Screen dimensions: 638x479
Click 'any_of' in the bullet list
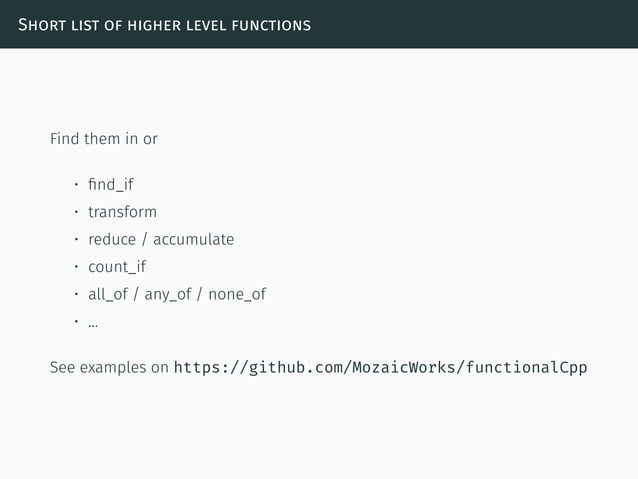[168, 294]
